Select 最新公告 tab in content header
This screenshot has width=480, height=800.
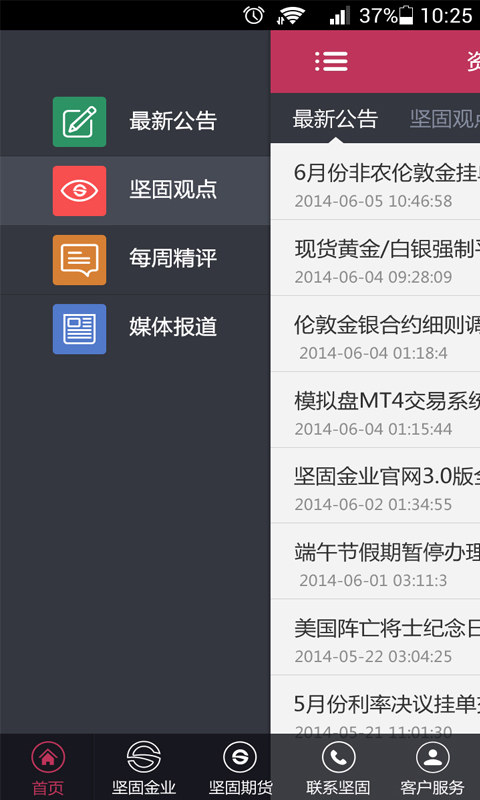[x=335, y=119]
